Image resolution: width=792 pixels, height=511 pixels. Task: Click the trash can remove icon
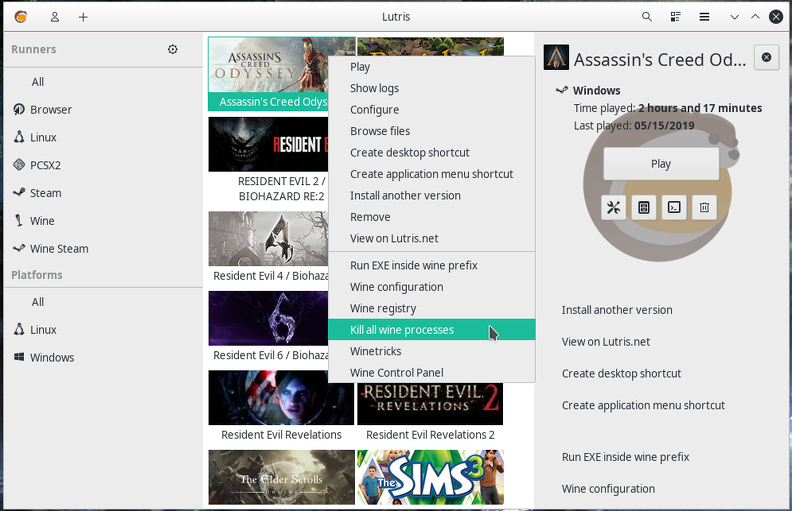click(705, 207)
